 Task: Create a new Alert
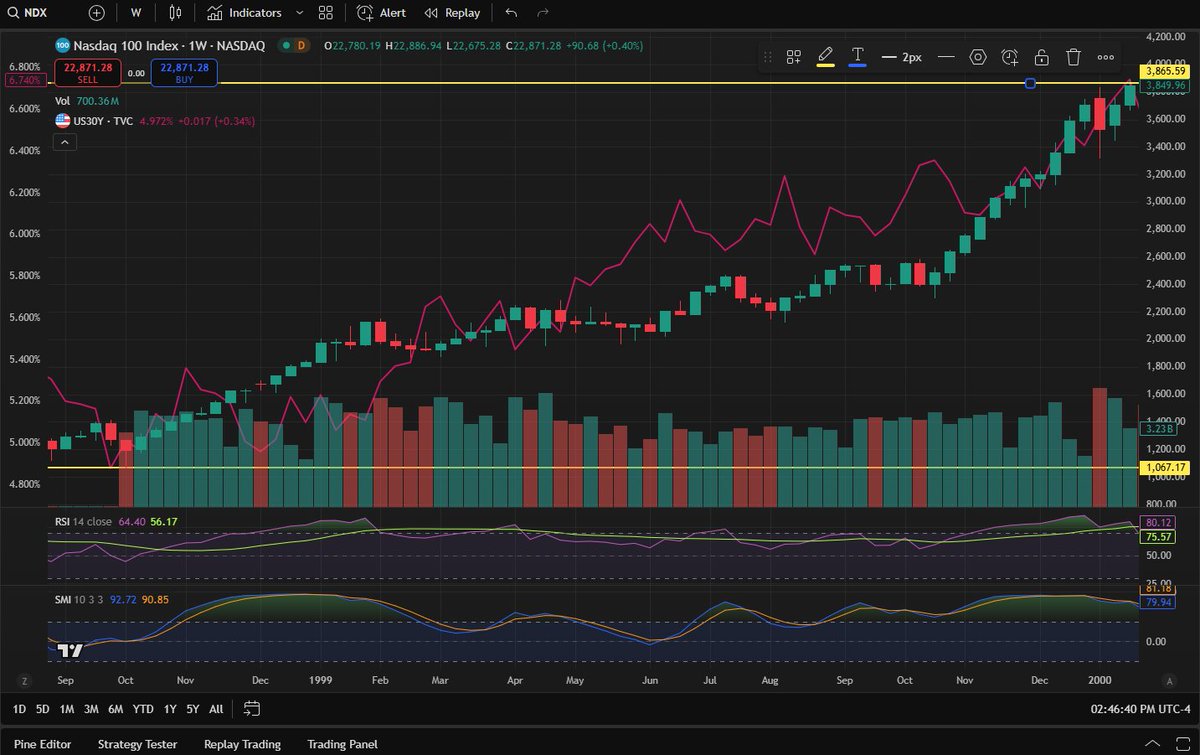click(381, 13)
